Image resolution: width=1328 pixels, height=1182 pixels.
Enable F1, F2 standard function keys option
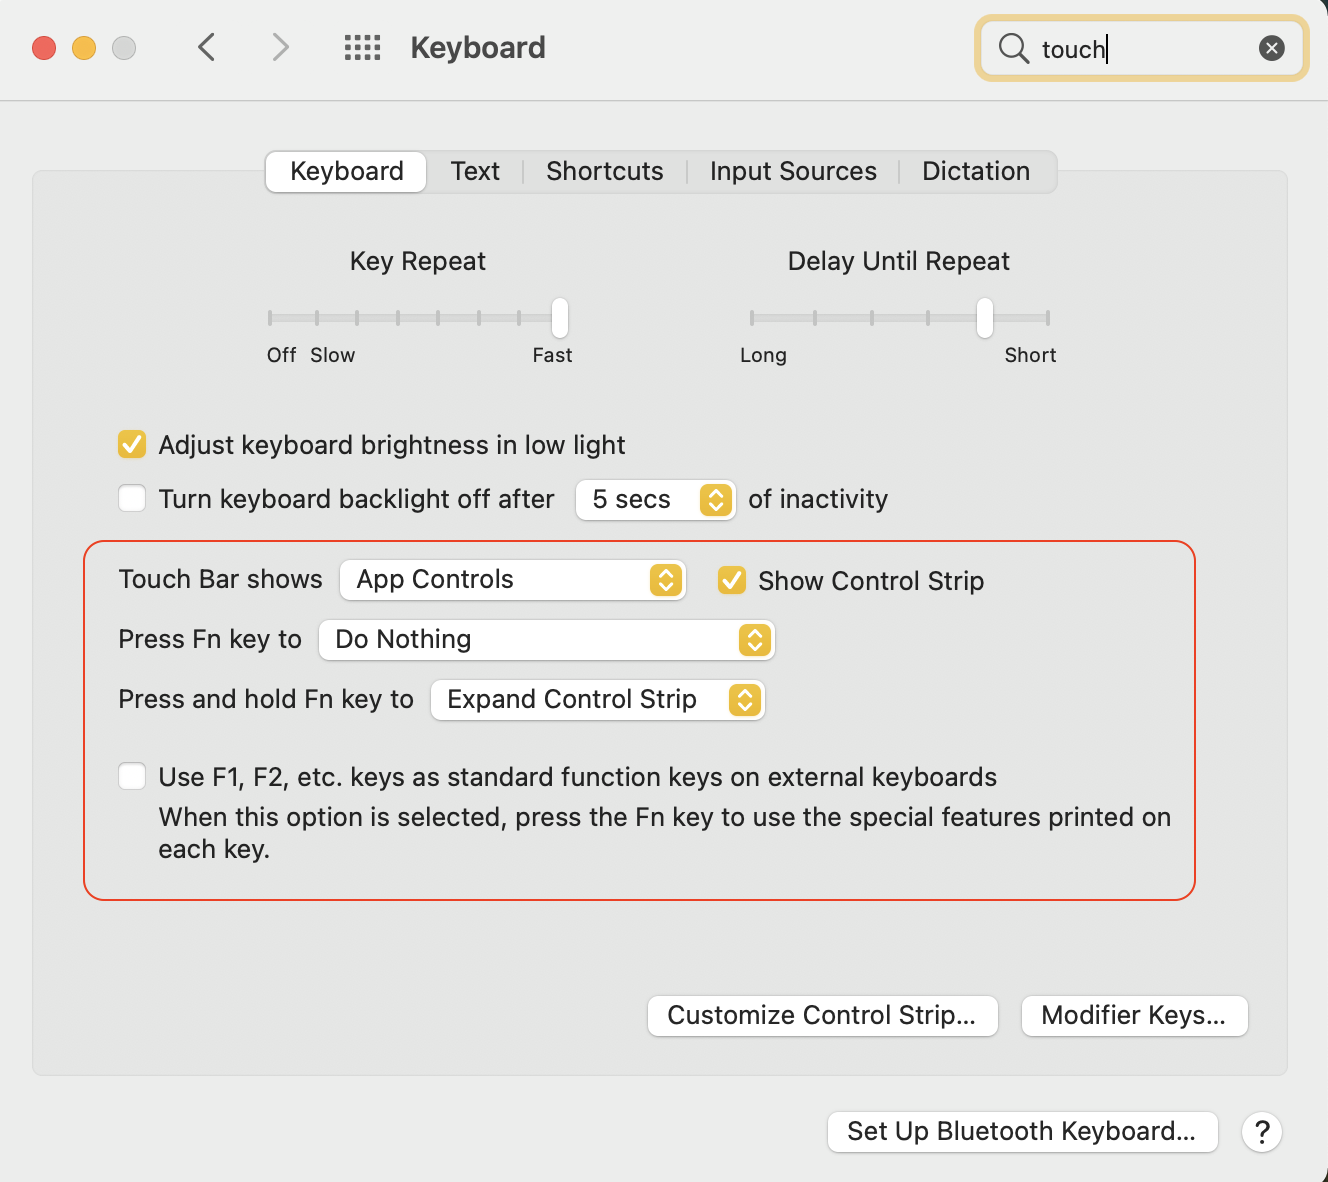[132, 776]
